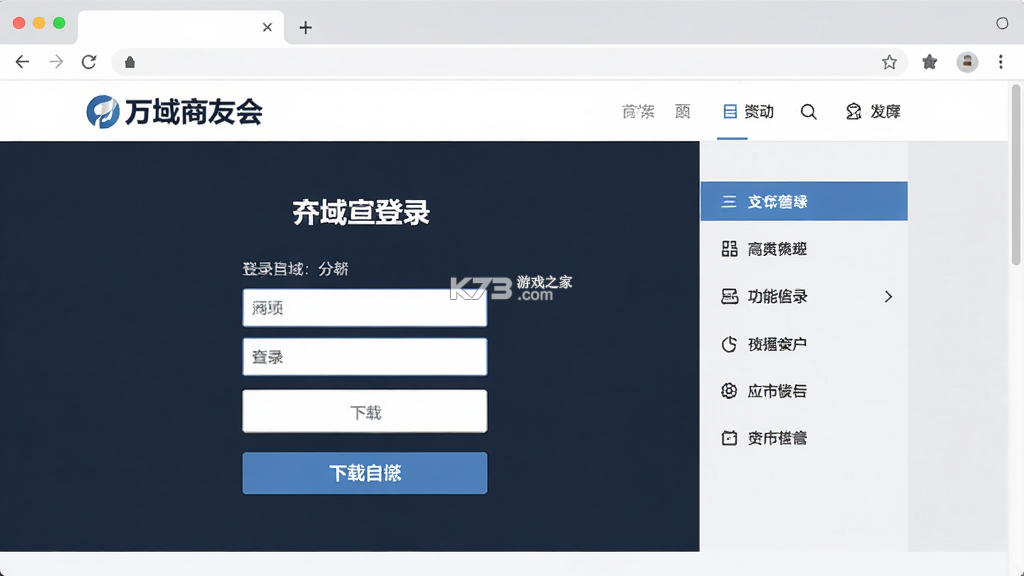Viewport: 1024px width, 576px height.
Task: Click the pie chart icon in sidebar
Action: tap(729, 344)
